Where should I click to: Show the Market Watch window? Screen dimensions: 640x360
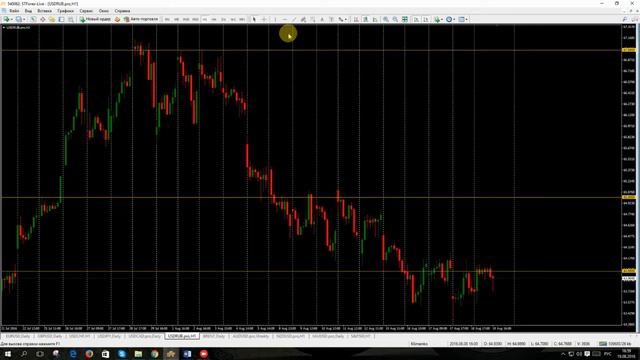pos(33,19)
